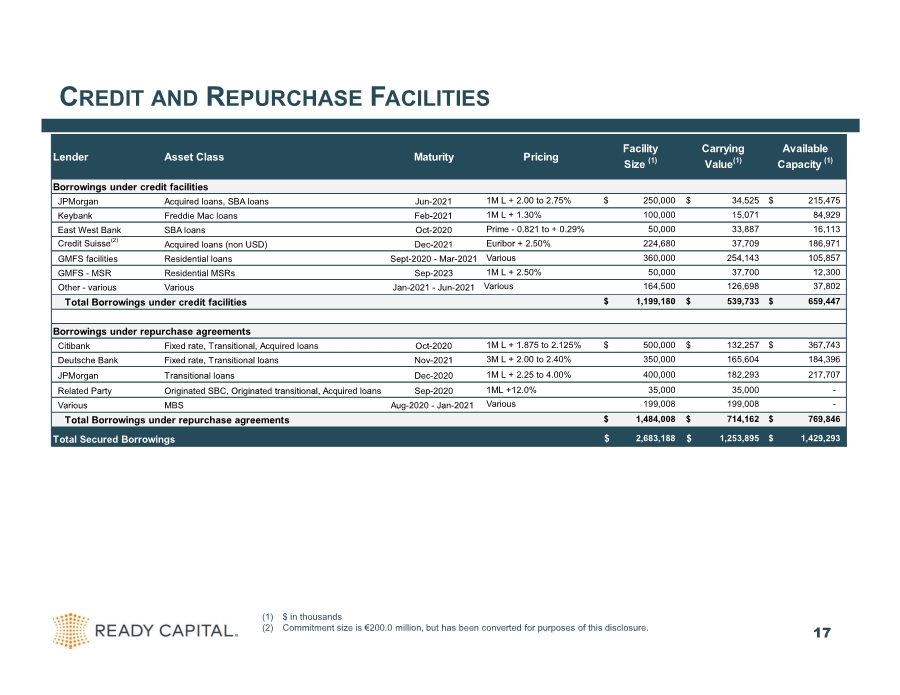Click the 2,683,188 total secured facility size
This screenshot has width=900, height=695.
click(x=655, y=438)
